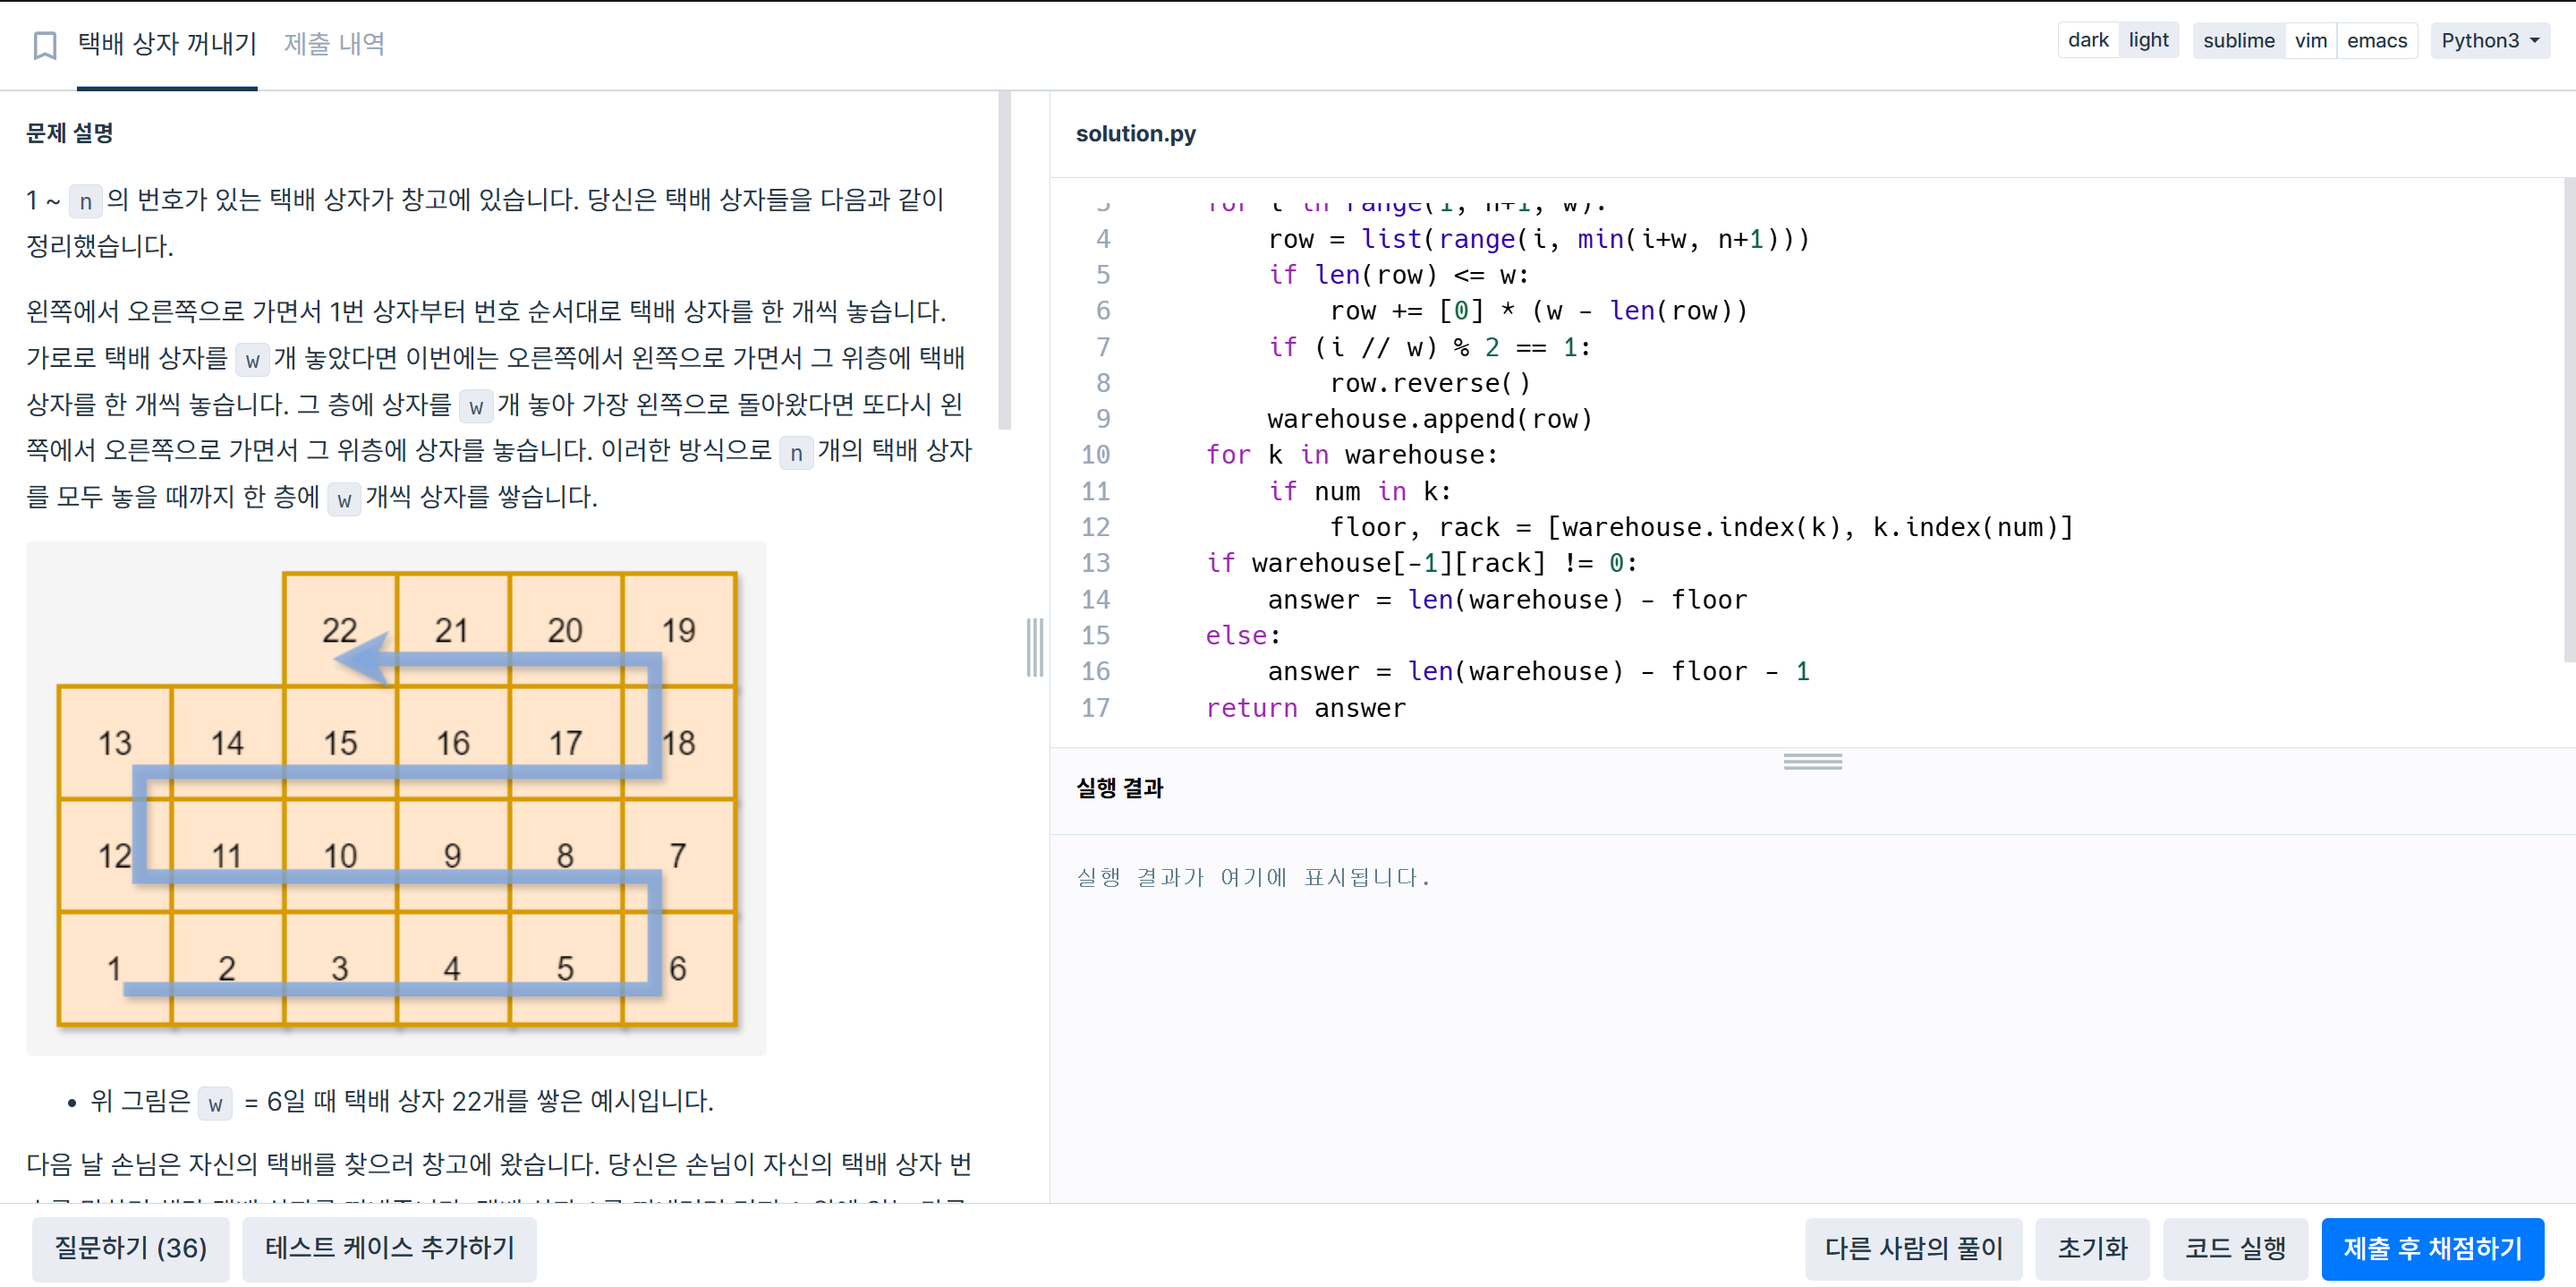Switch to 제출 내역 tab
The height and width of the screenshot is (1287, 2576).
334,44
